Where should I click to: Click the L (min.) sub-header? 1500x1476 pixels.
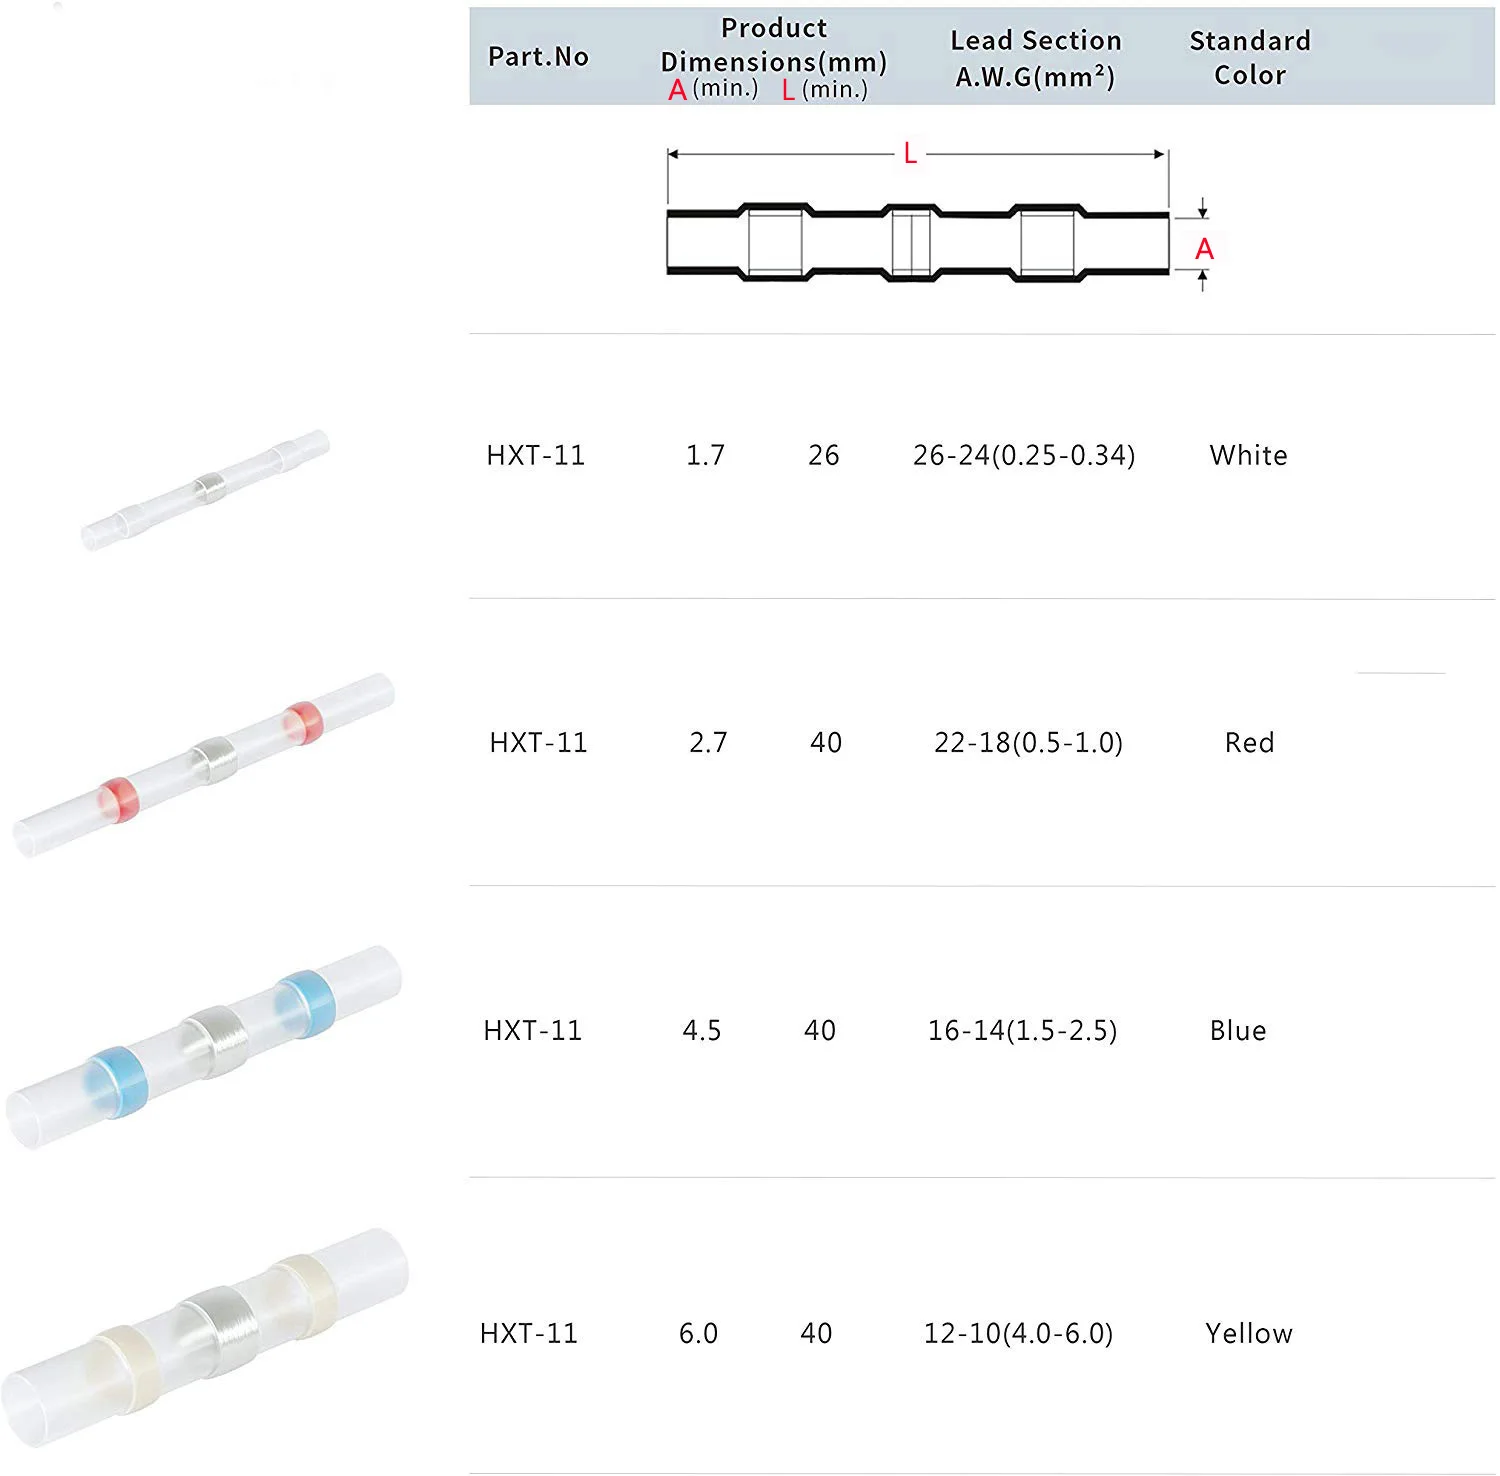pos(825,90)
